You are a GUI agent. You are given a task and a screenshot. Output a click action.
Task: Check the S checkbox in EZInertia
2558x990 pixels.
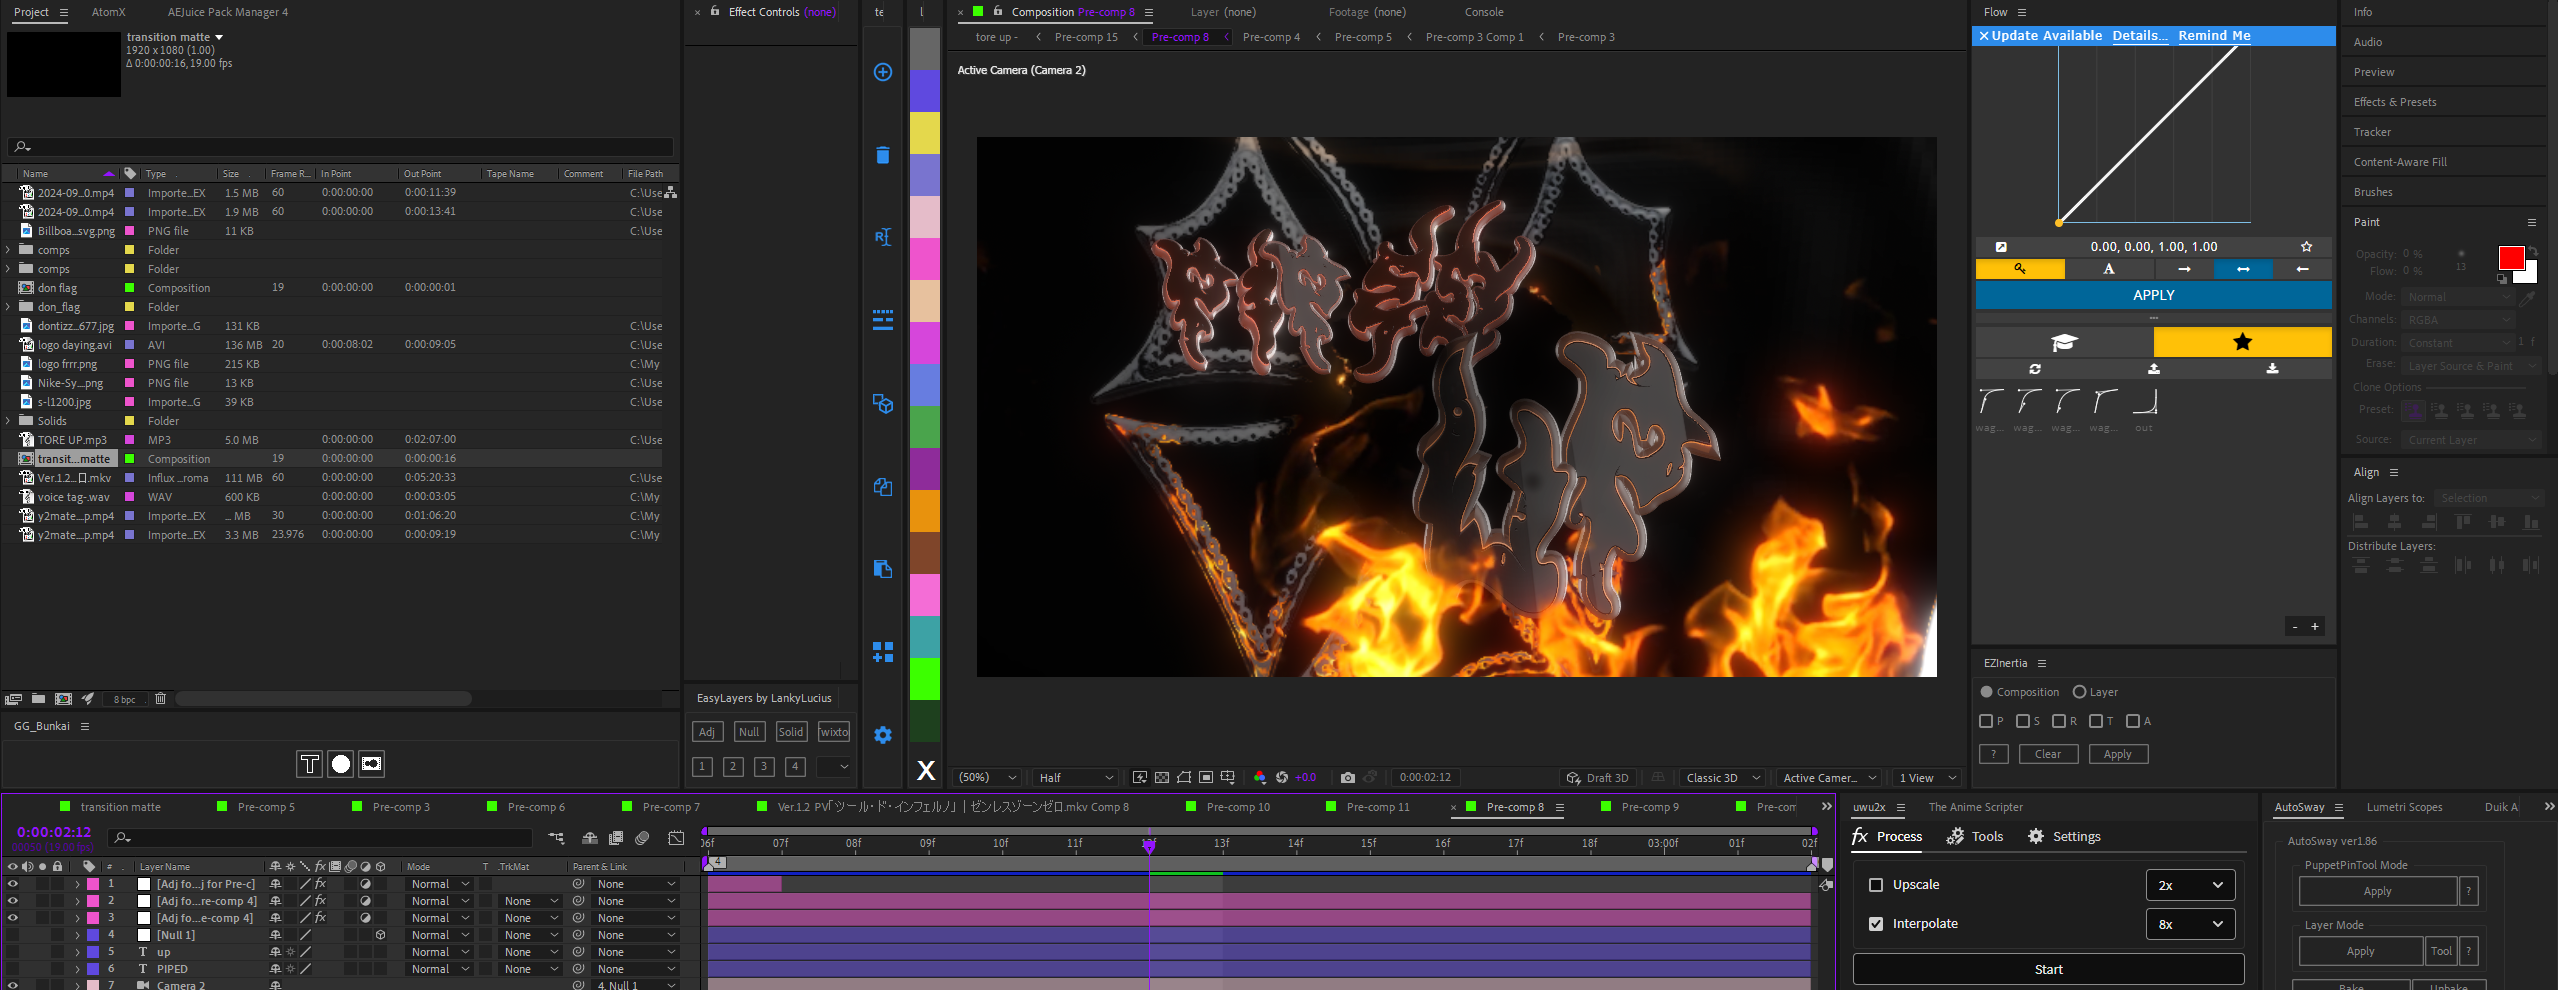coord(2023,721)
